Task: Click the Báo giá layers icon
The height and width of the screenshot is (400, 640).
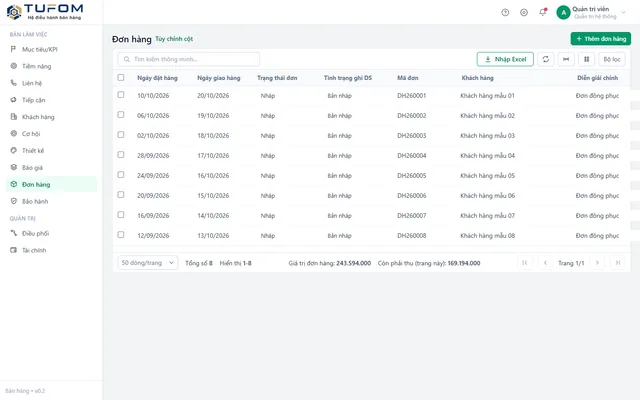Action: point(13,167)
